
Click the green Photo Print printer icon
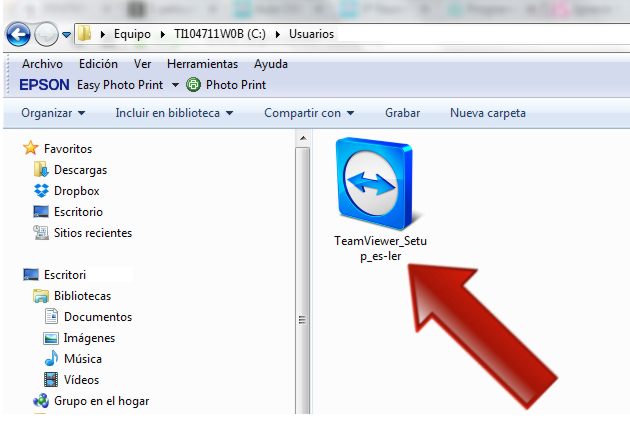193,85
